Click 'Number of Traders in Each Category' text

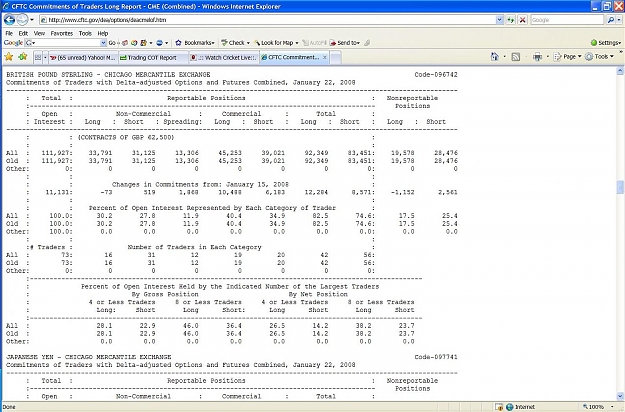pos(195,247)
